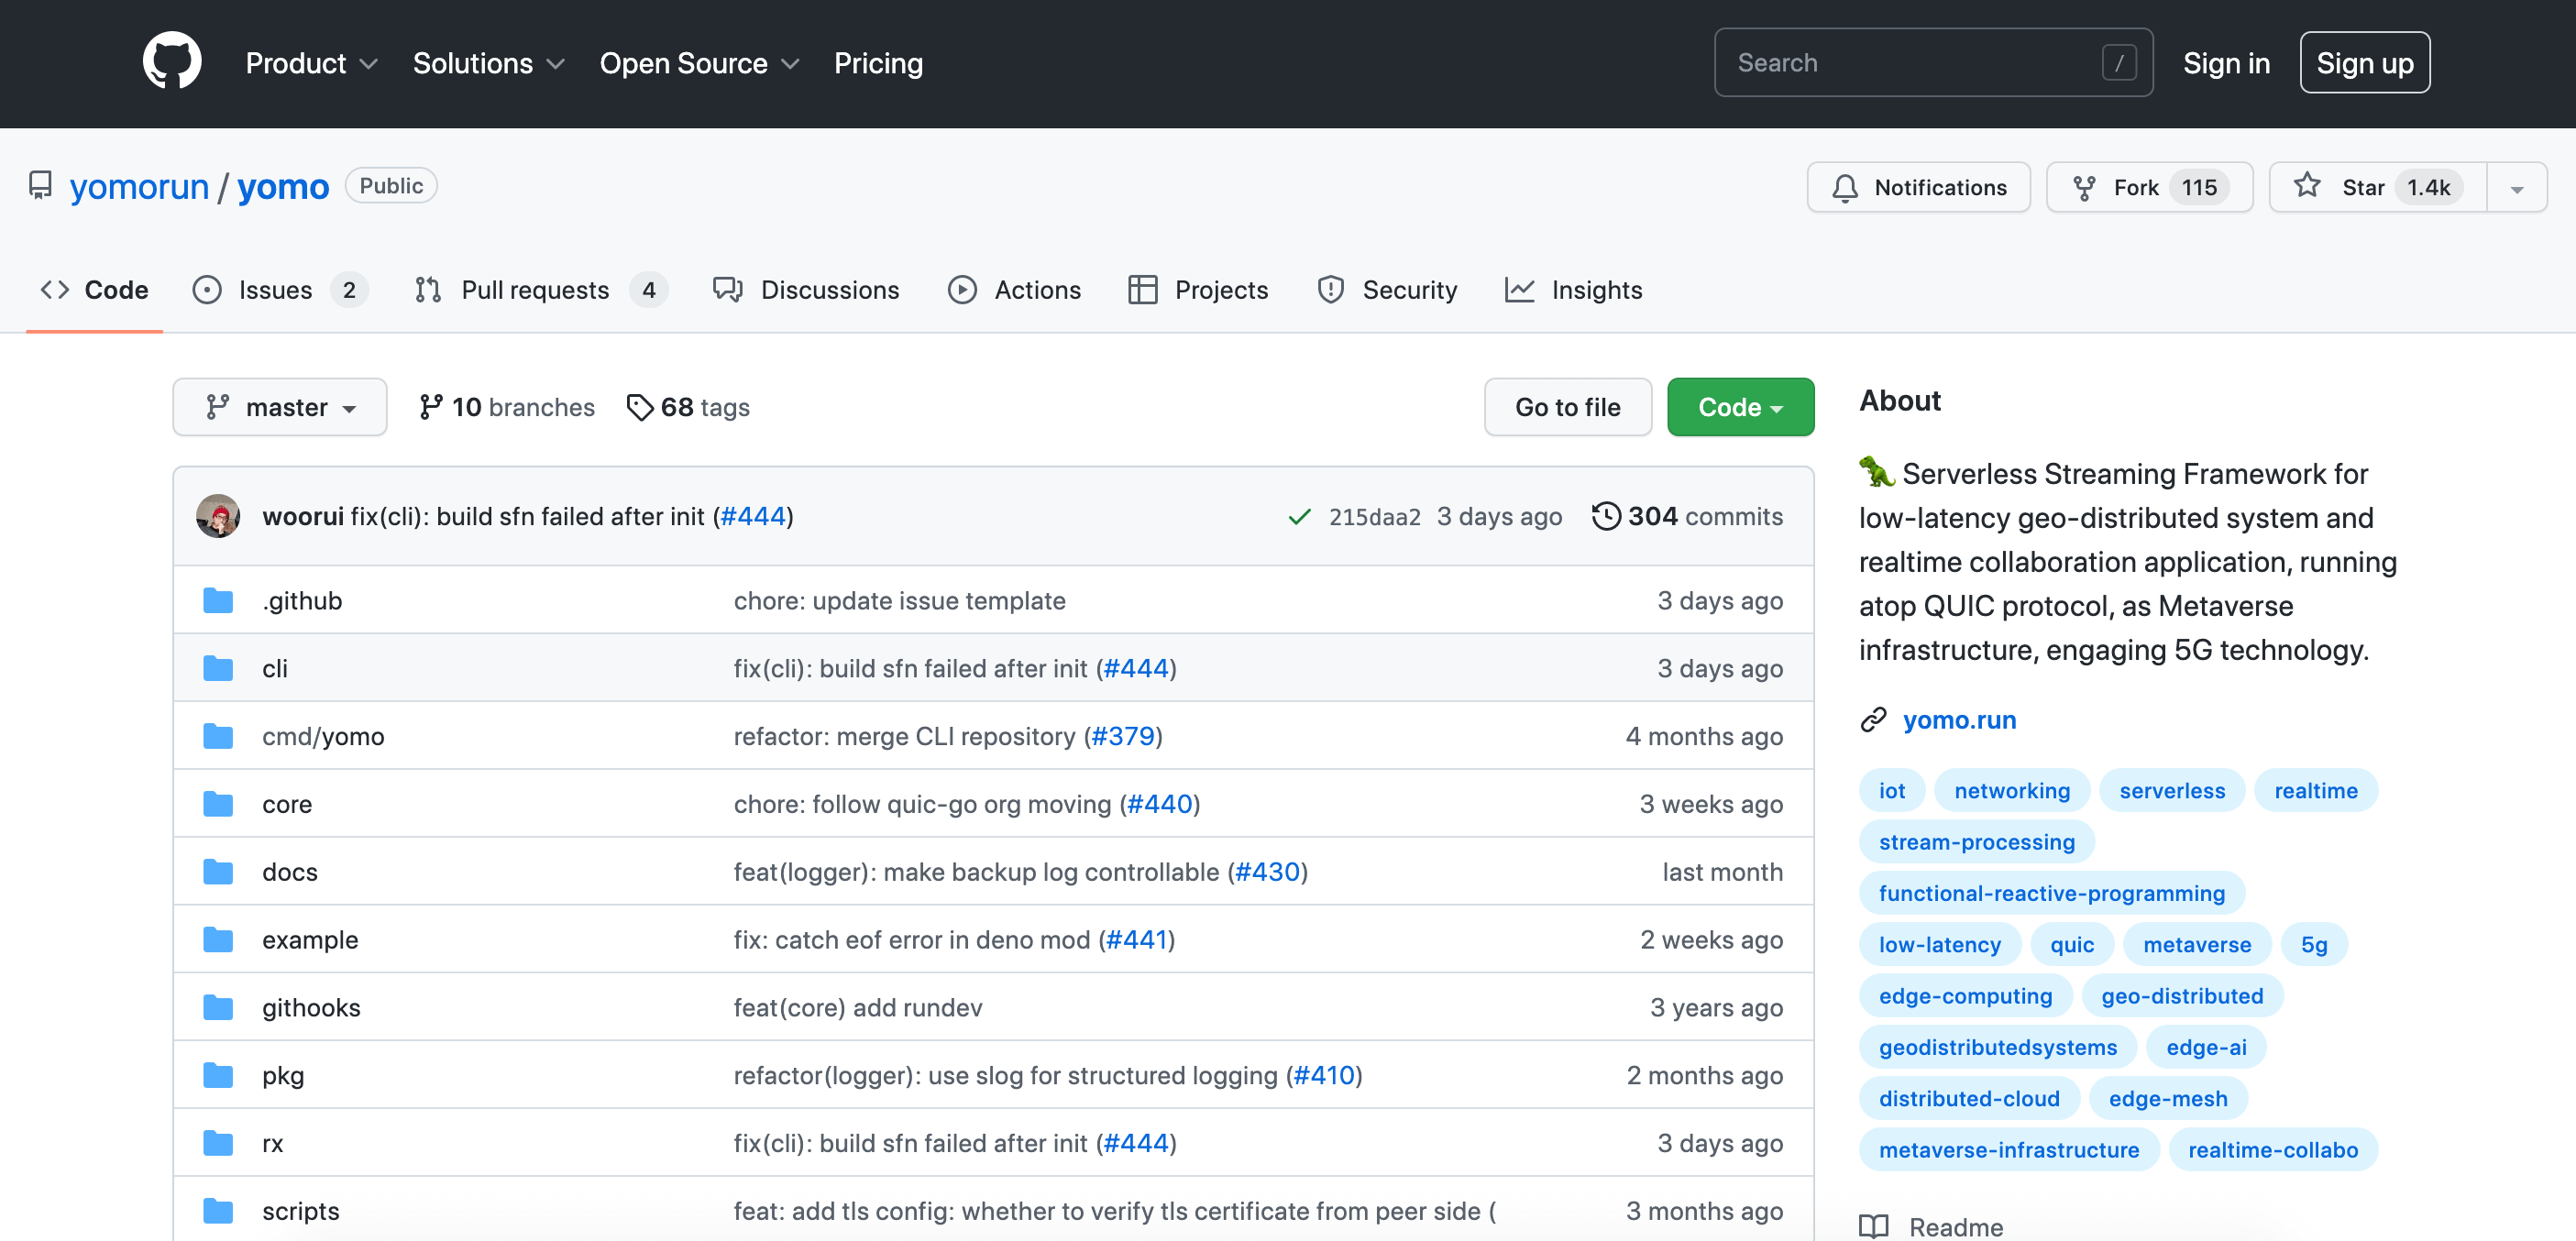Click the example folder icon
The width and height of the screenshot is (2576, 1241).
218,940
